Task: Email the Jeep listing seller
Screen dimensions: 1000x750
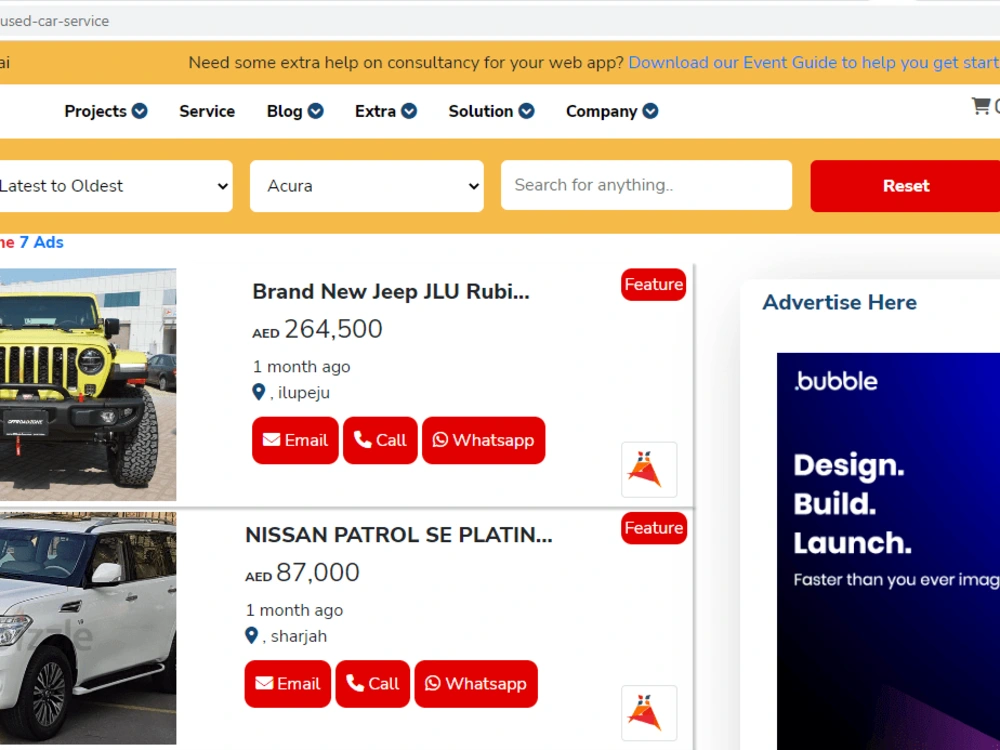Action: 295,440
